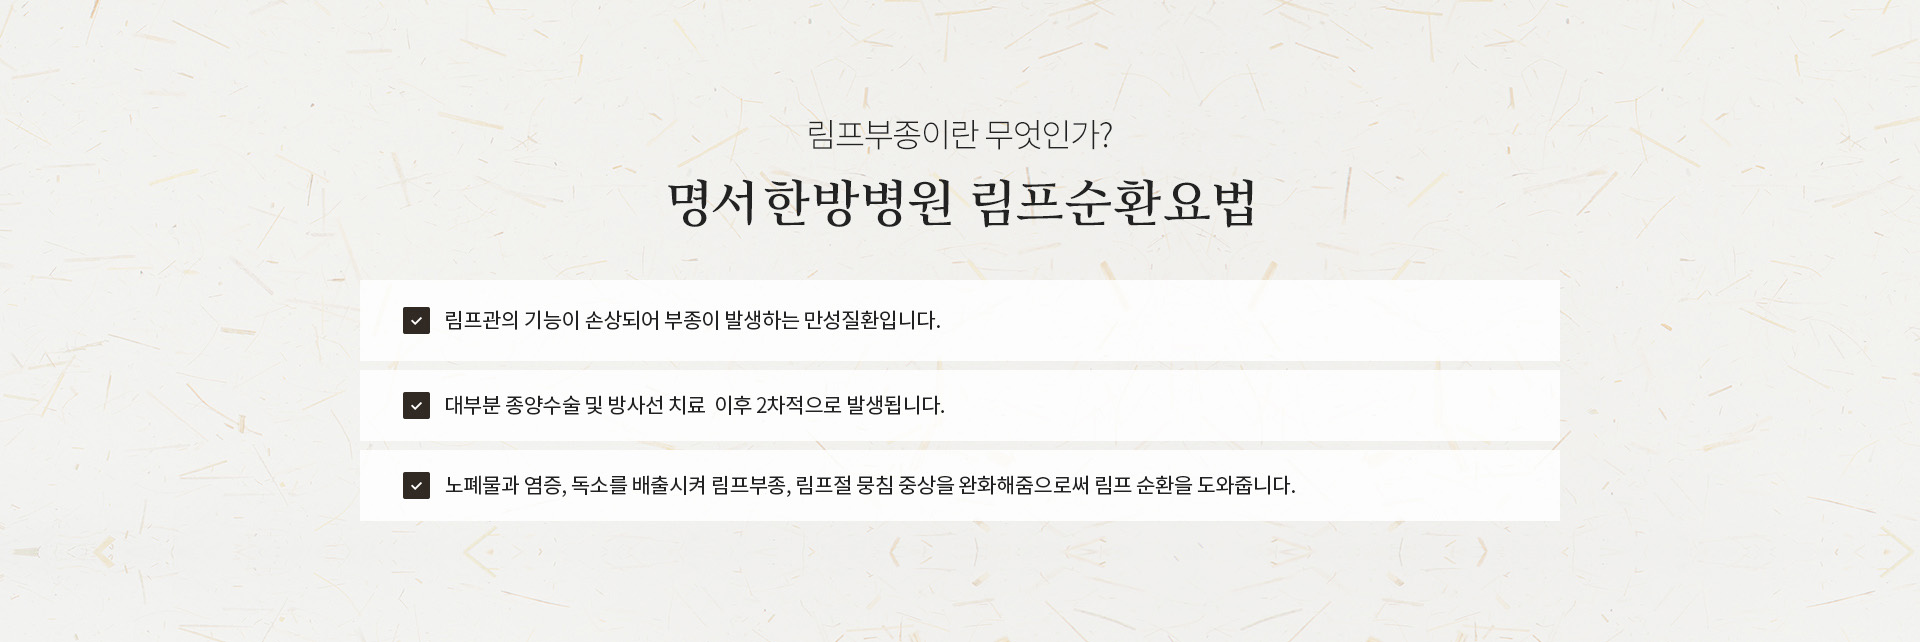Viewport: 1920px width, 642px height.
Task: Toggle the checkbox beside 림프관의 기능이 손상되어
Action: pos(416,321)
